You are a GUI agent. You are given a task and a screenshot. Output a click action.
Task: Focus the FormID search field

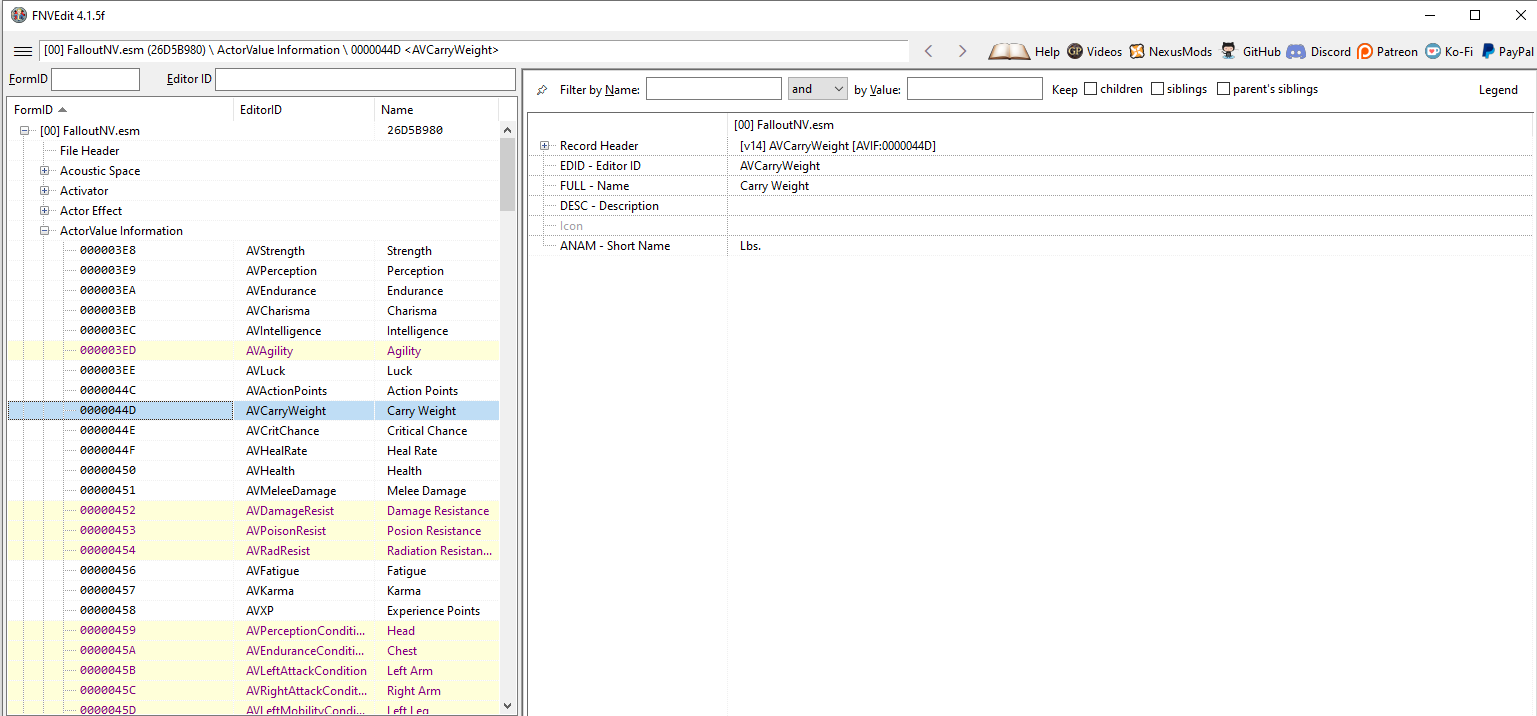(x=96, y=79)
